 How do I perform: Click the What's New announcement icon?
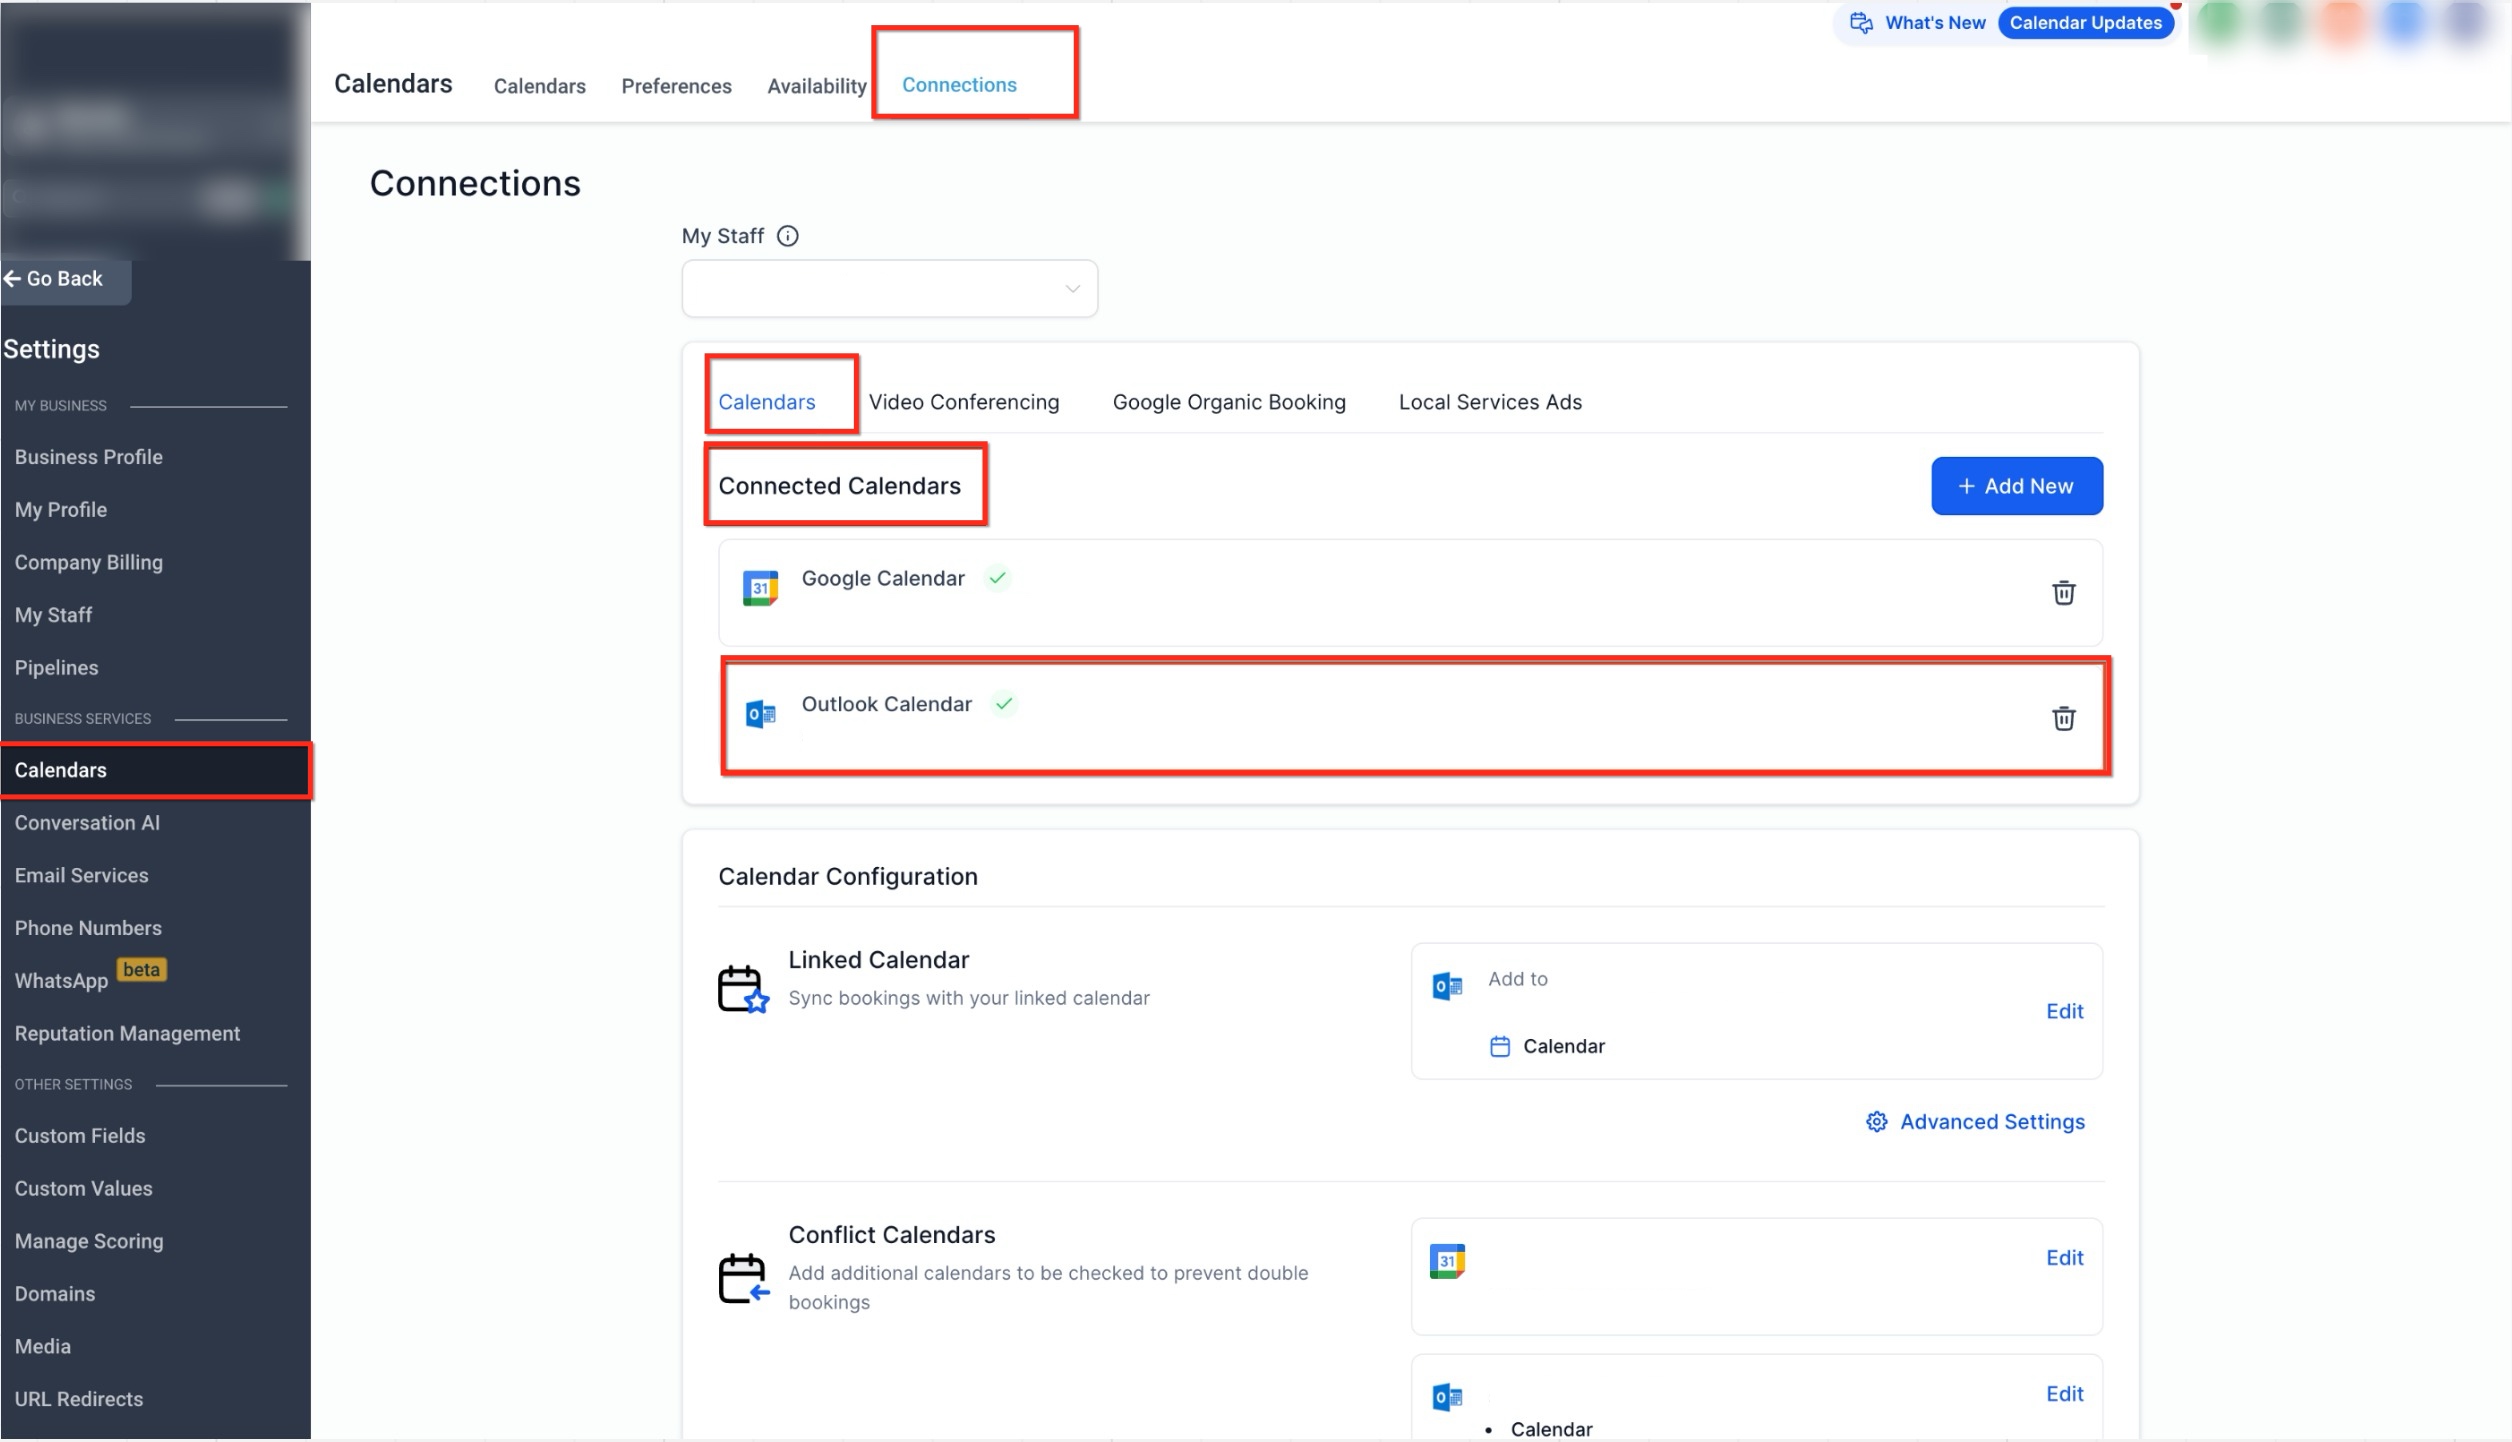[x=1861, y=23]
